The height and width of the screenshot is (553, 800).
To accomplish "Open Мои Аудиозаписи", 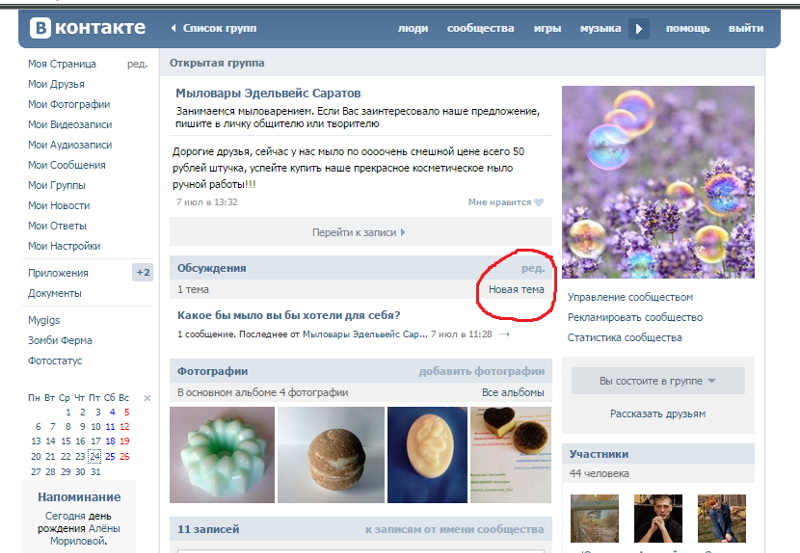I will [70, 145].
